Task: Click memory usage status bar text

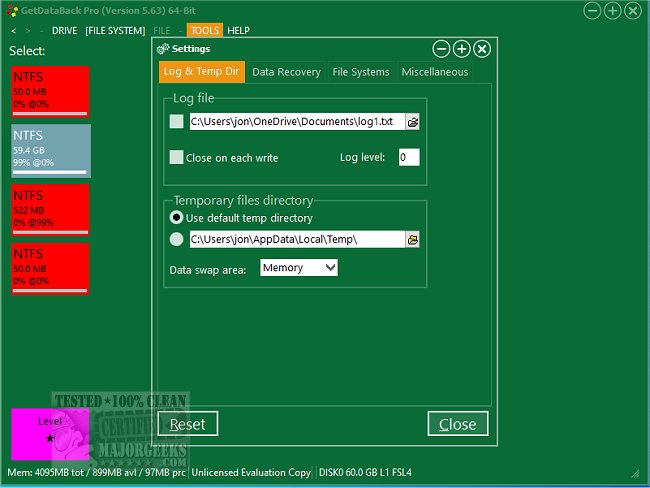Action: [96, 473]
